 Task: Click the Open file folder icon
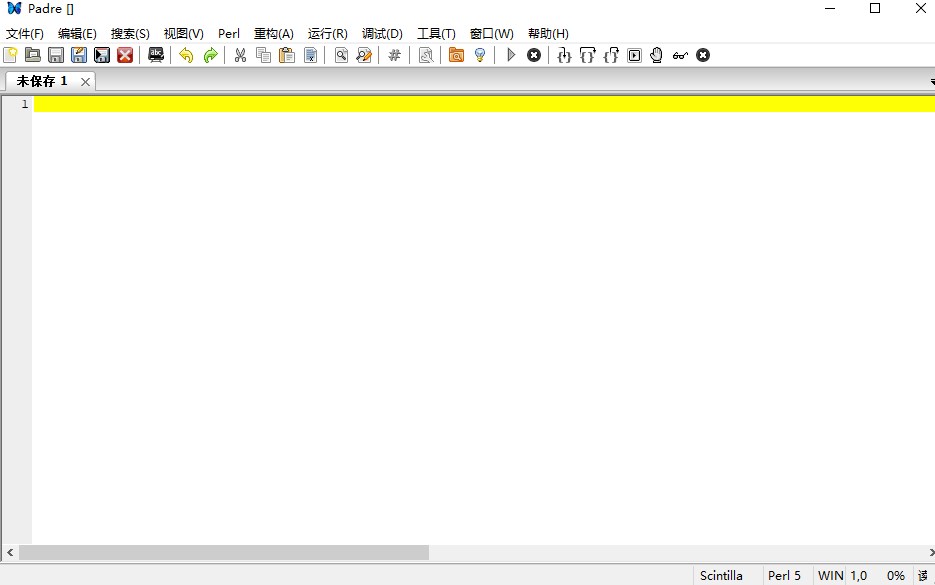33,55
